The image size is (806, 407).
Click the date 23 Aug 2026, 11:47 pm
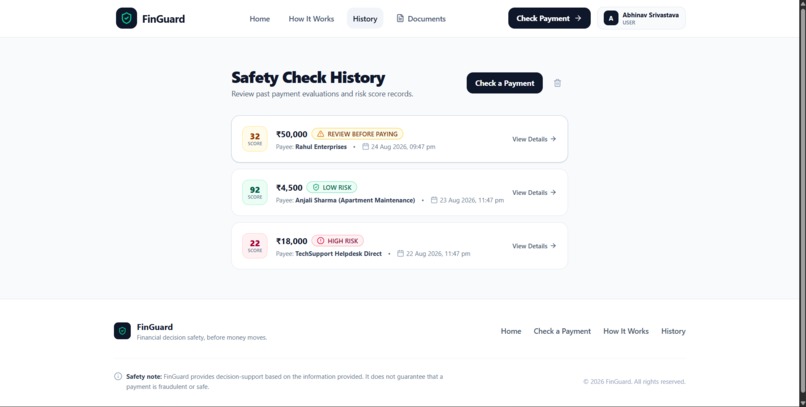(x=471, y=200)
